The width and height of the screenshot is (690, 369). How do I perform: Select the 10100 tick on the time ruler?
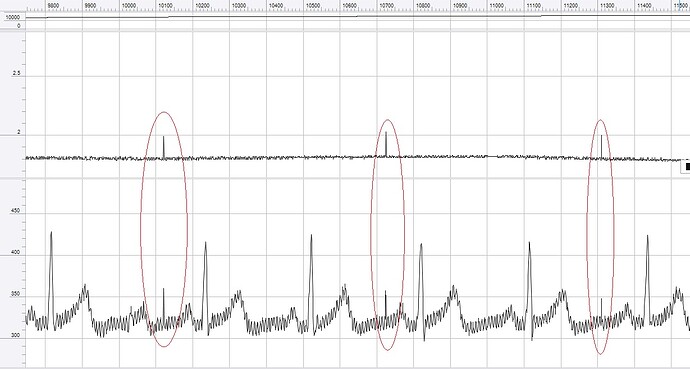pyautogui.click(x=165, y=5)
